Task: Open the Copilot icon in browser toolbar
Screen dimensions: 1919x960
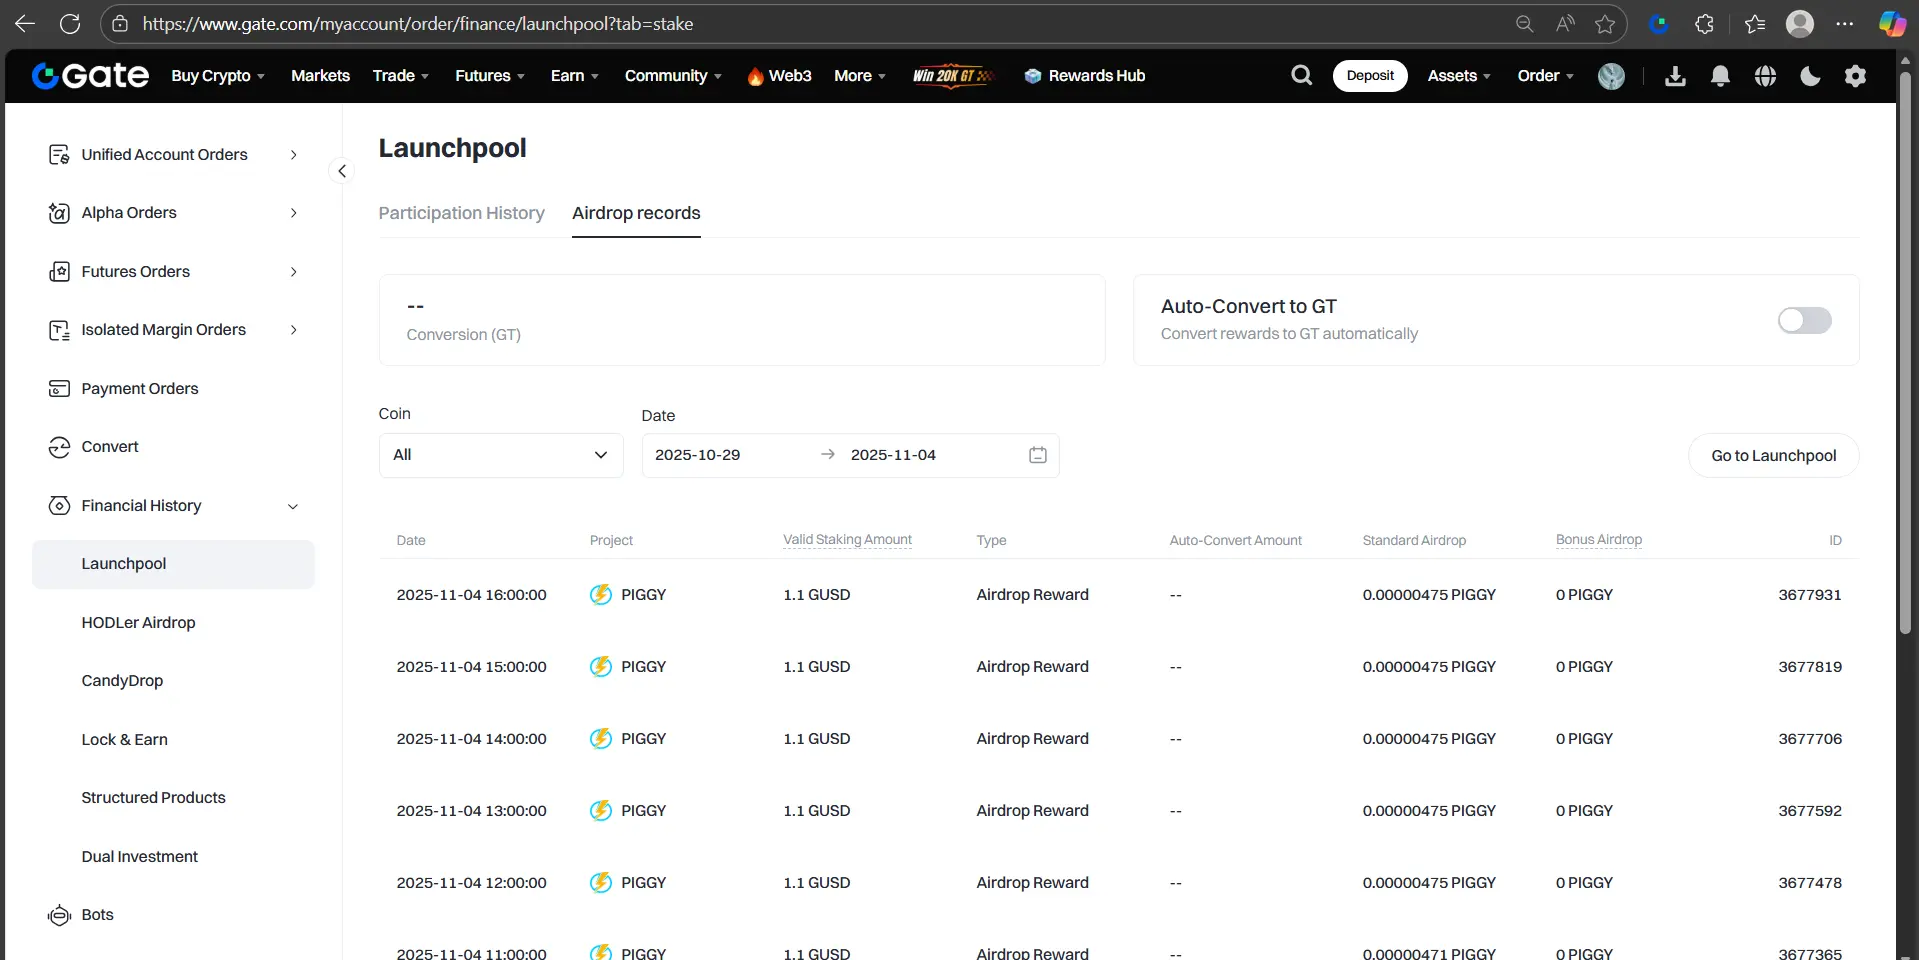Action: pos(1891,24)
